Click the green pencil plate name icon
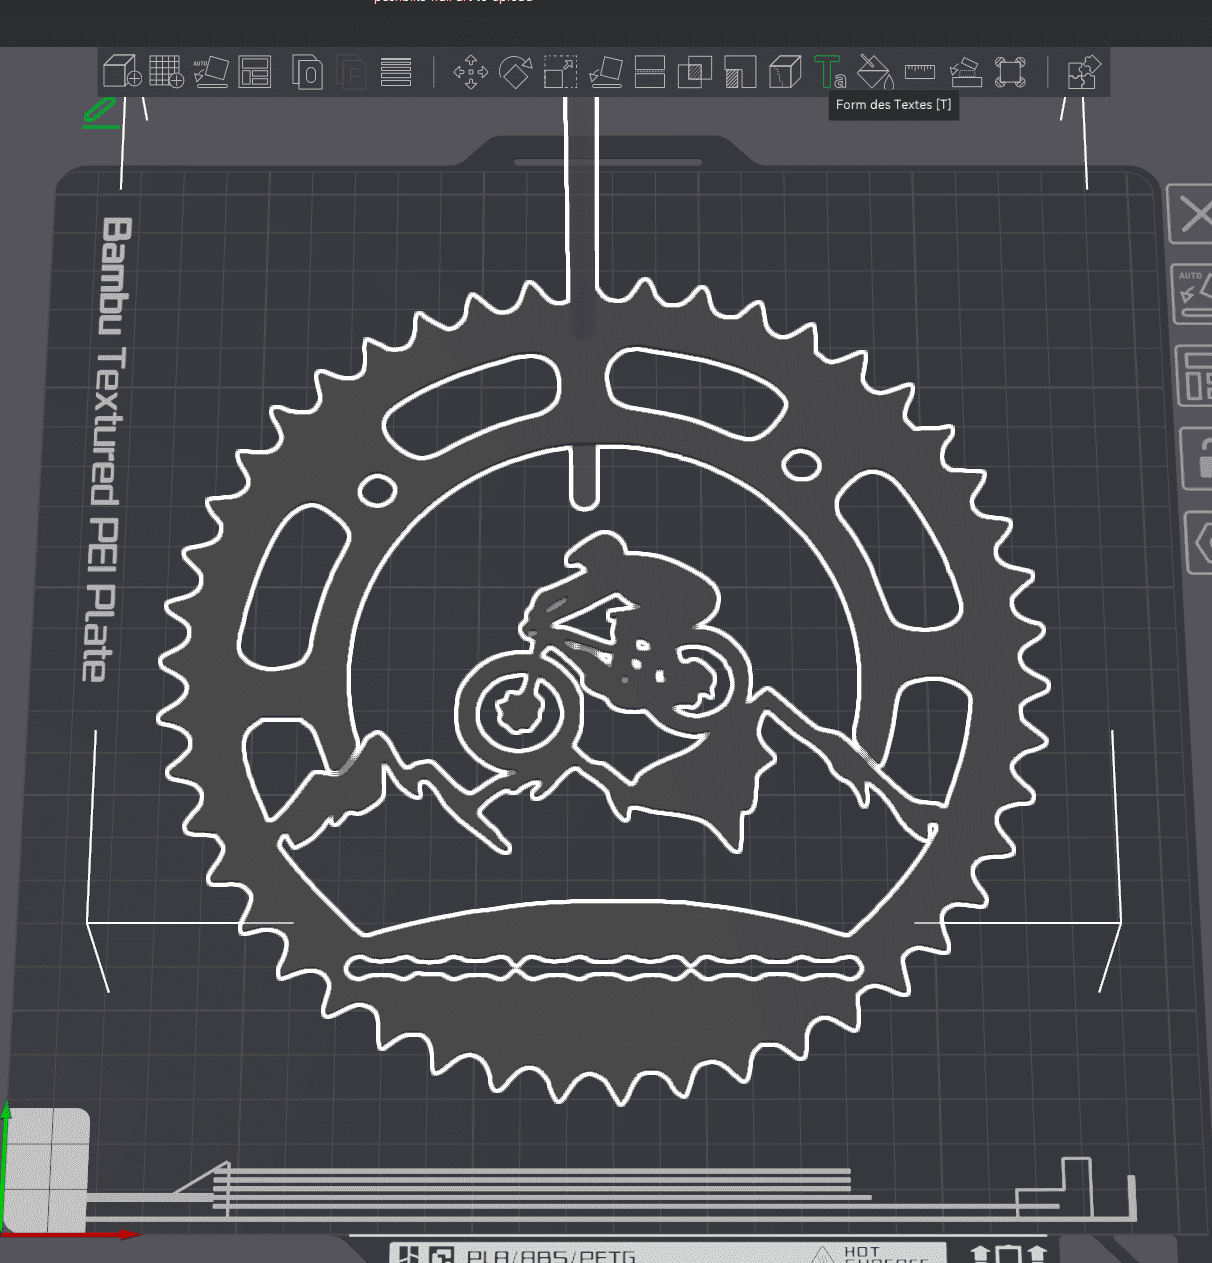Image resolution: width=1212 pixels, height=1263 pixels. [99, 114]
